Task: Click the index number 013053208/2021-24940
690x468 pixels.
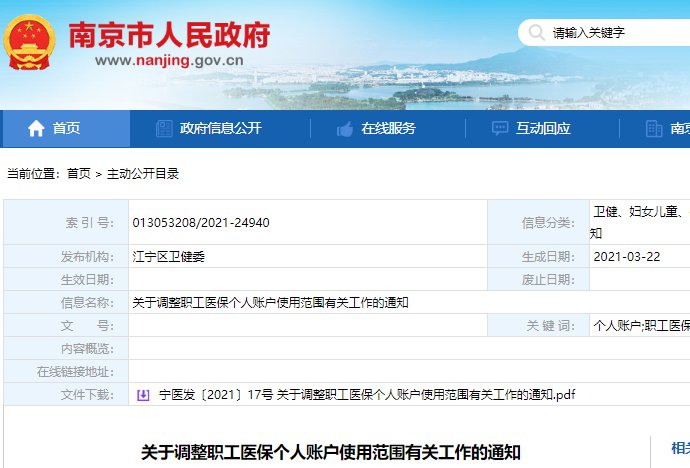Action: (x=200, y=223)
